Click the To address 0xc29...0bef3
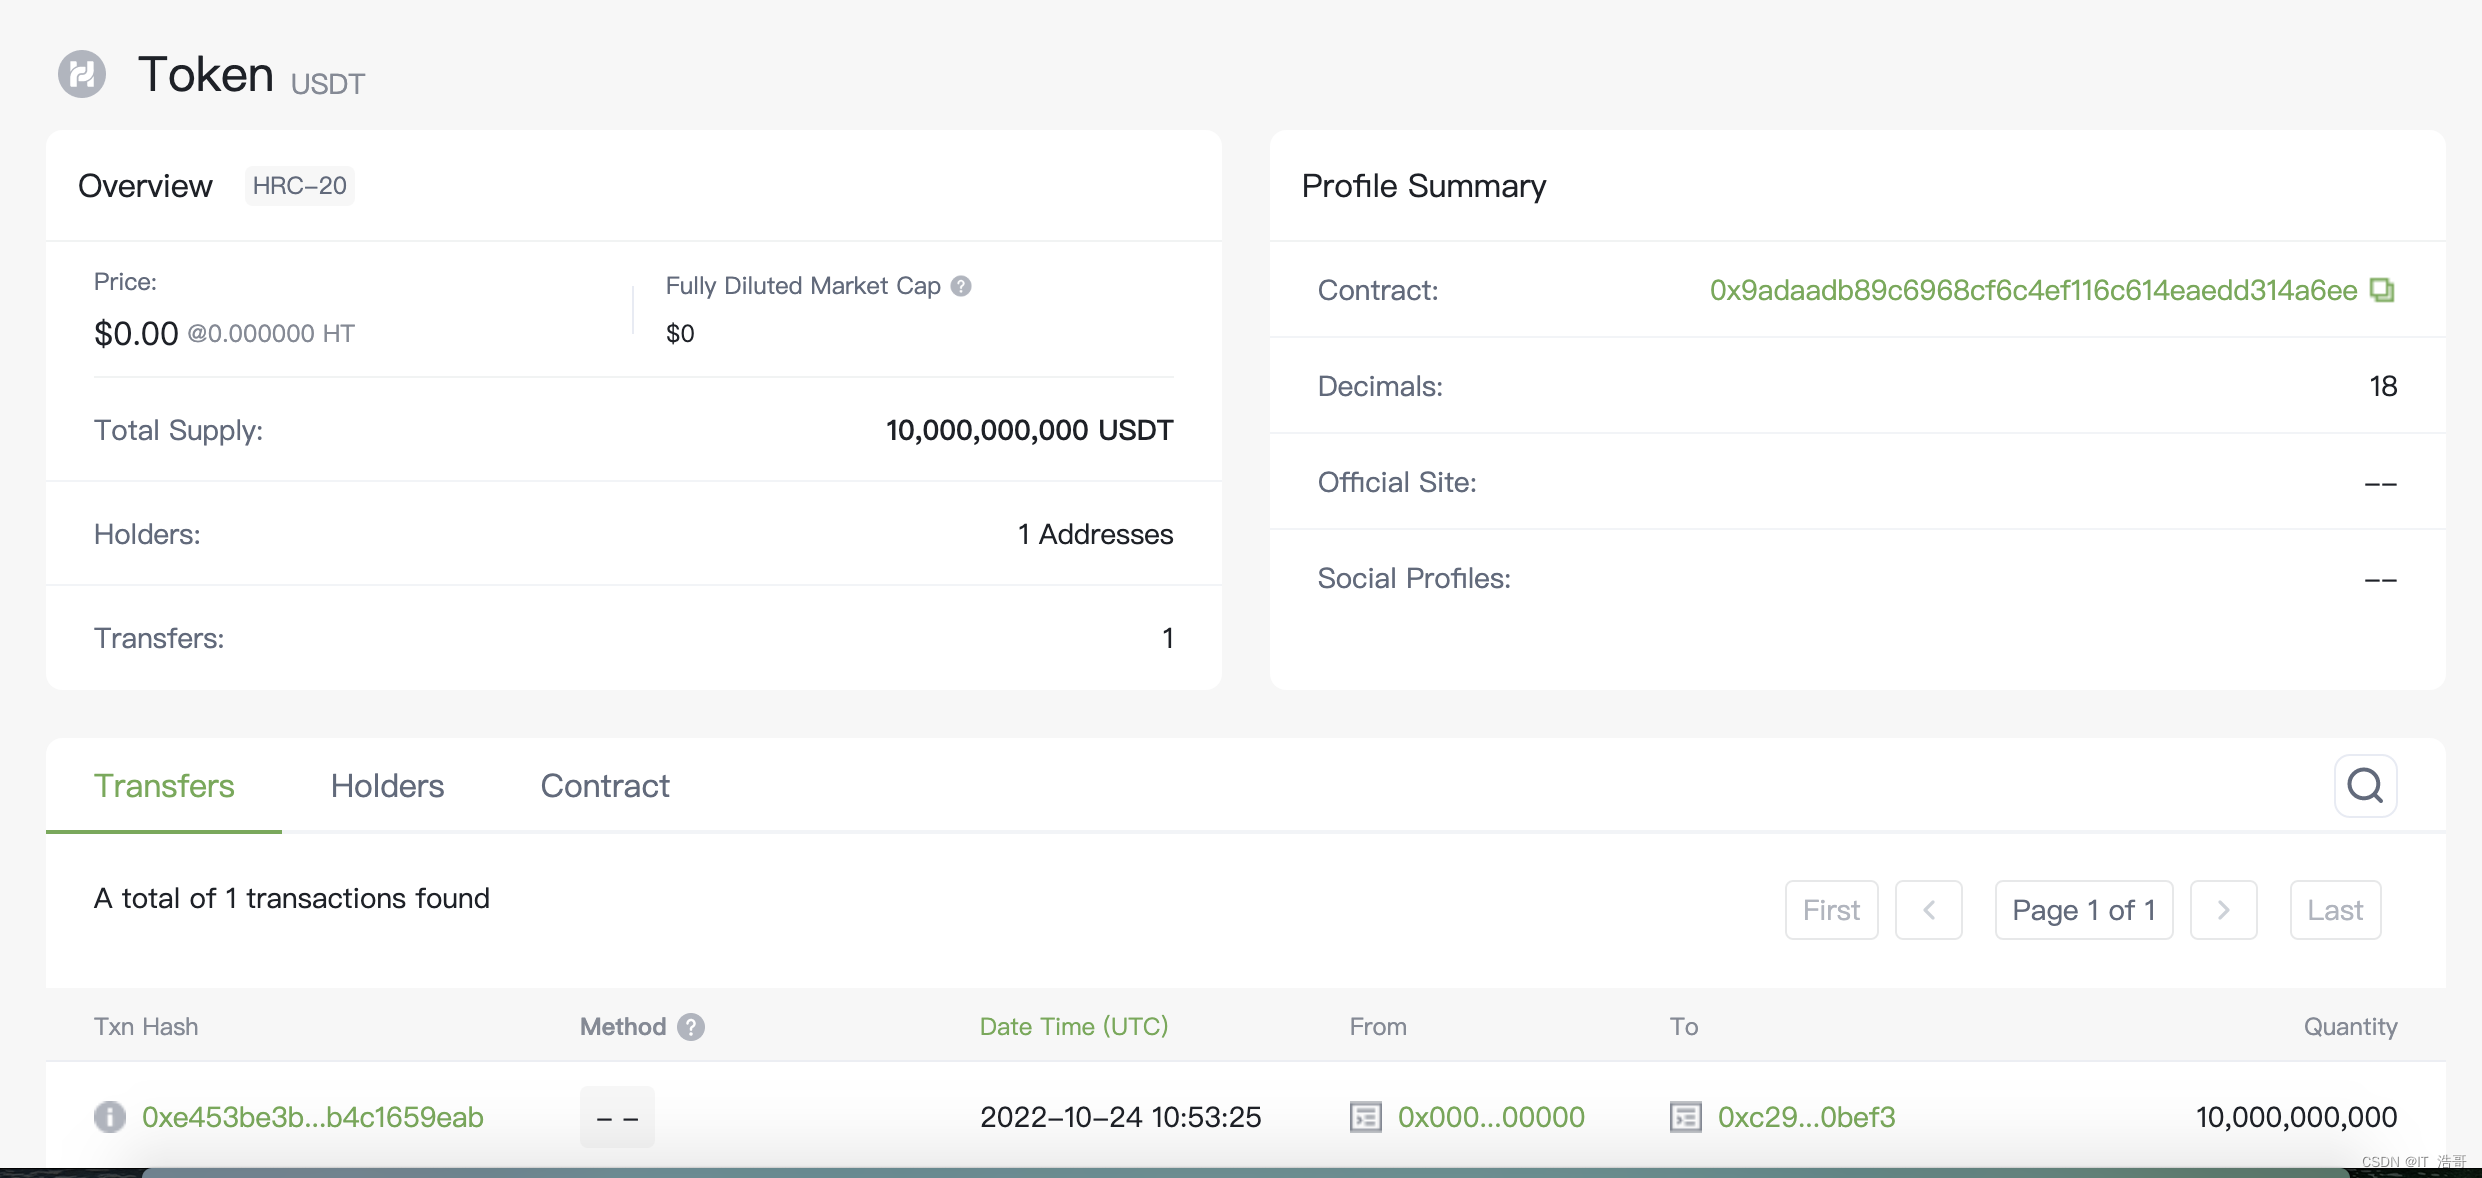Screen dimensions: 2482x1178 coord(1806,1117)
